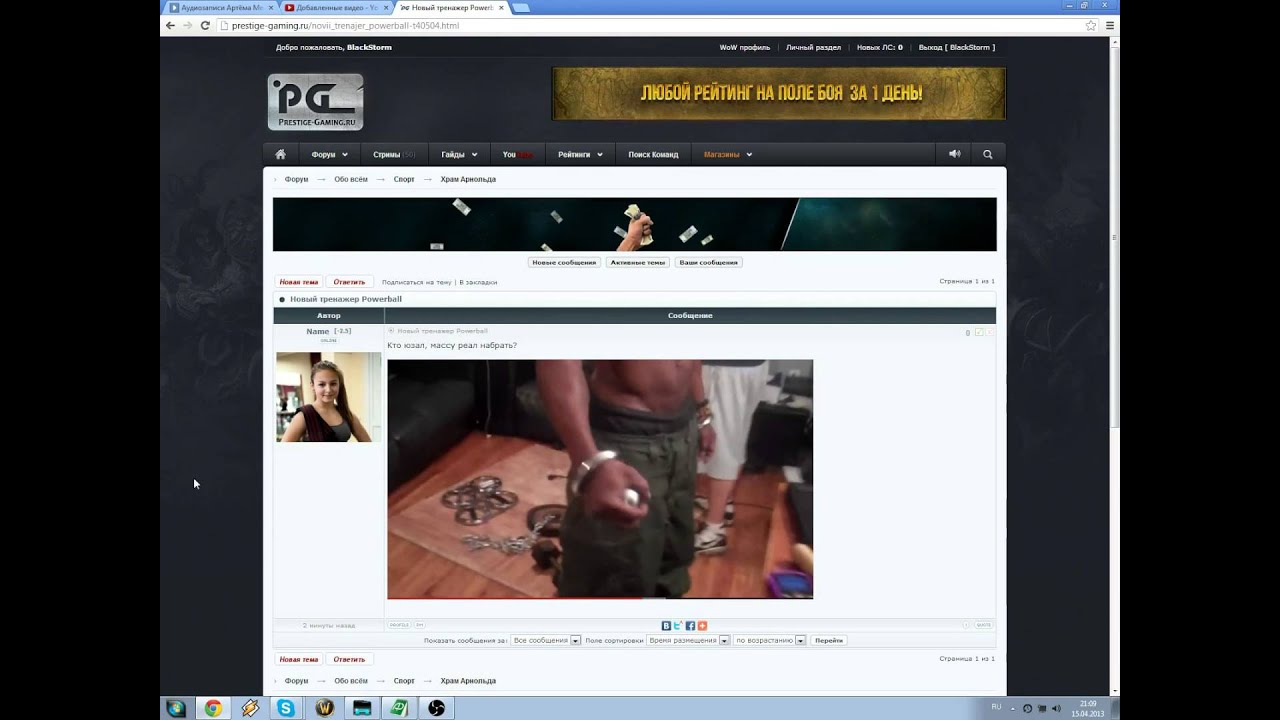Viewport: 1280px width, 720px height.
Task: Click the battleground rating banner ad
Action: pyautogui.click(x=779, y=94)
